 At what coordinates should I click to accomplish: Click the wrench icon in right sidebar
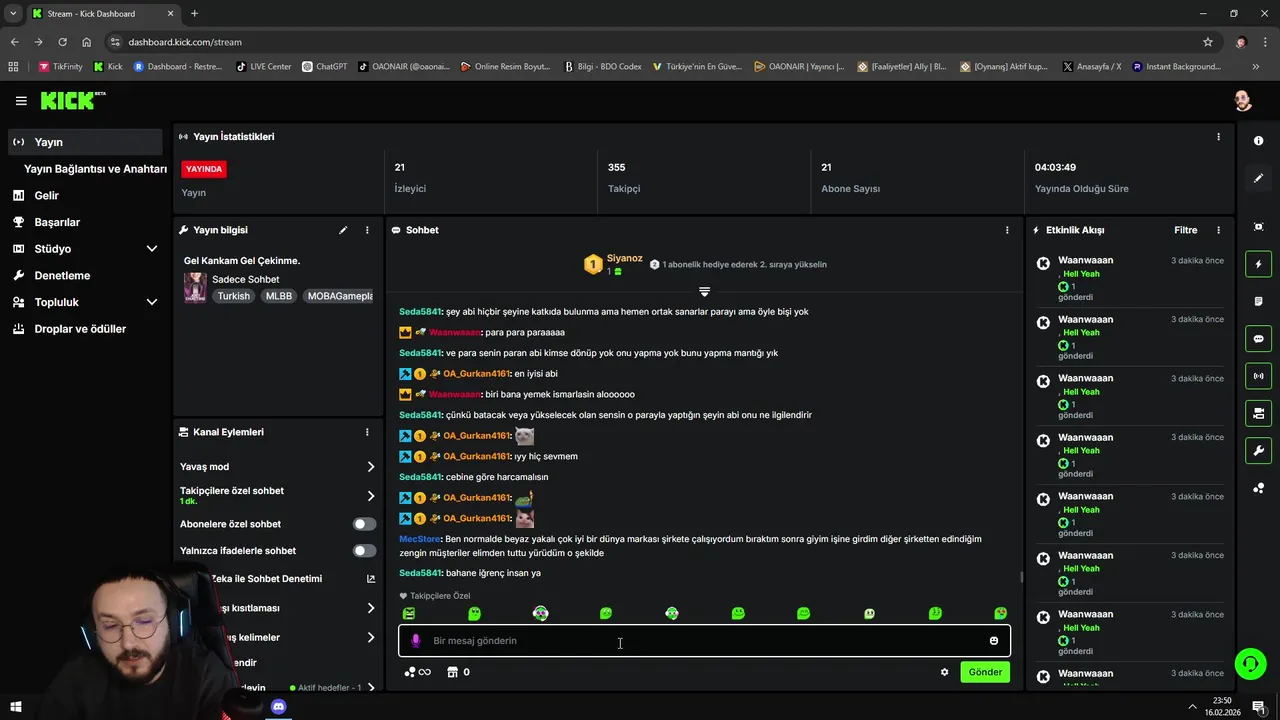(x=1258, y=450)
